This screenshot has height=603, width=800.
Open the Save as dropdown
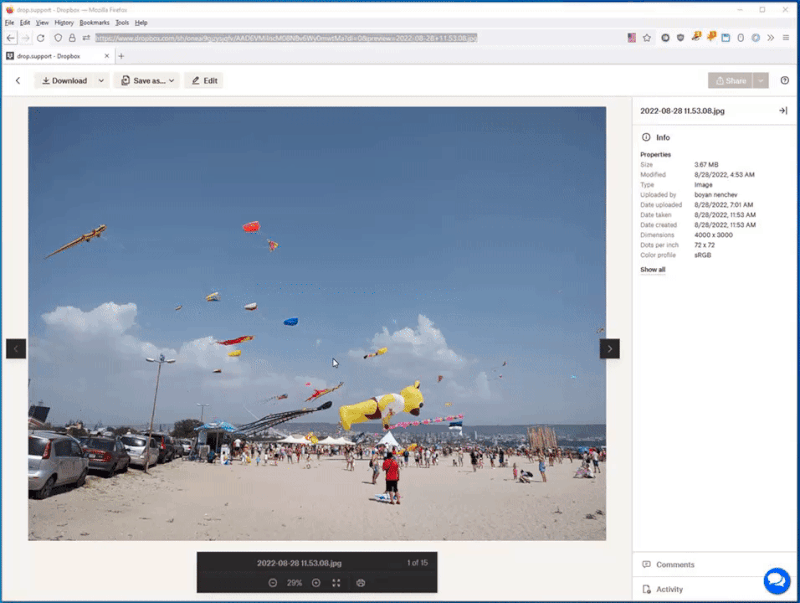pyautogui.click(x=149, y=81)
